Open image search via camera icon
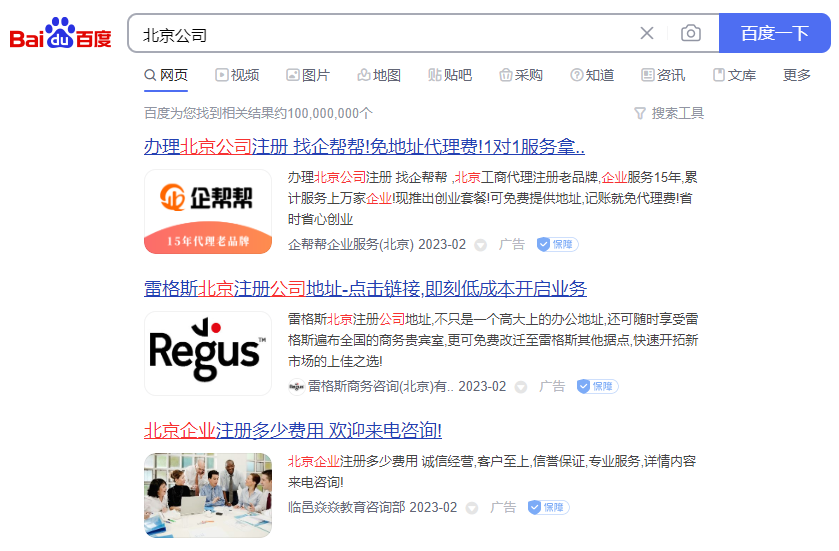The height and width of the screenshot is (551, 839). [x=691, y=33]
